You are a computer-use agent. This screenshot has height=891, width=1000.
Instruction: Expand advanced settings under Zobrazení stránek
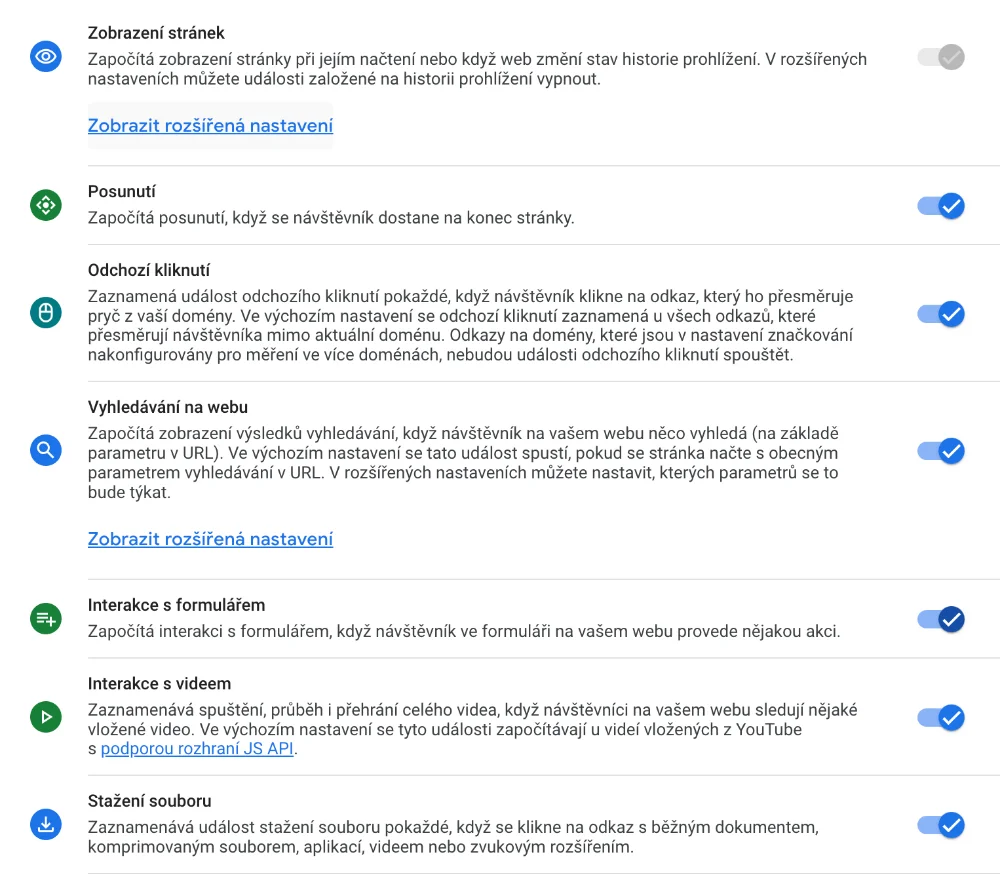210,126
